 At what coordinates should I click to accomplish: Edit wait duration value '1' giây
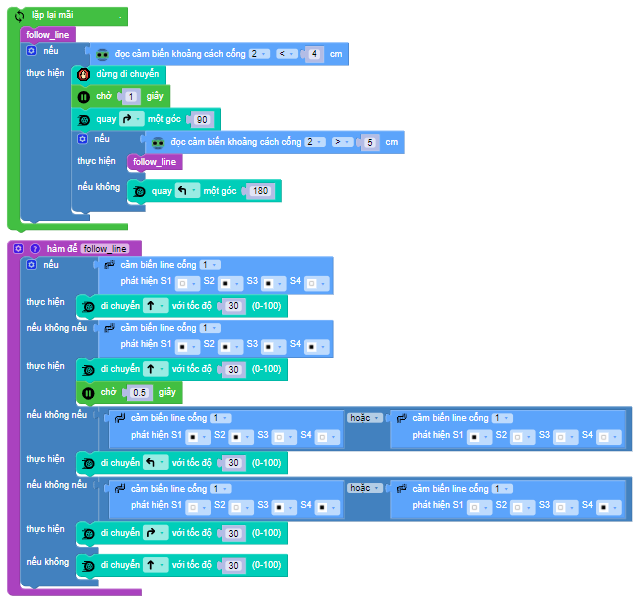pos(131,97)
